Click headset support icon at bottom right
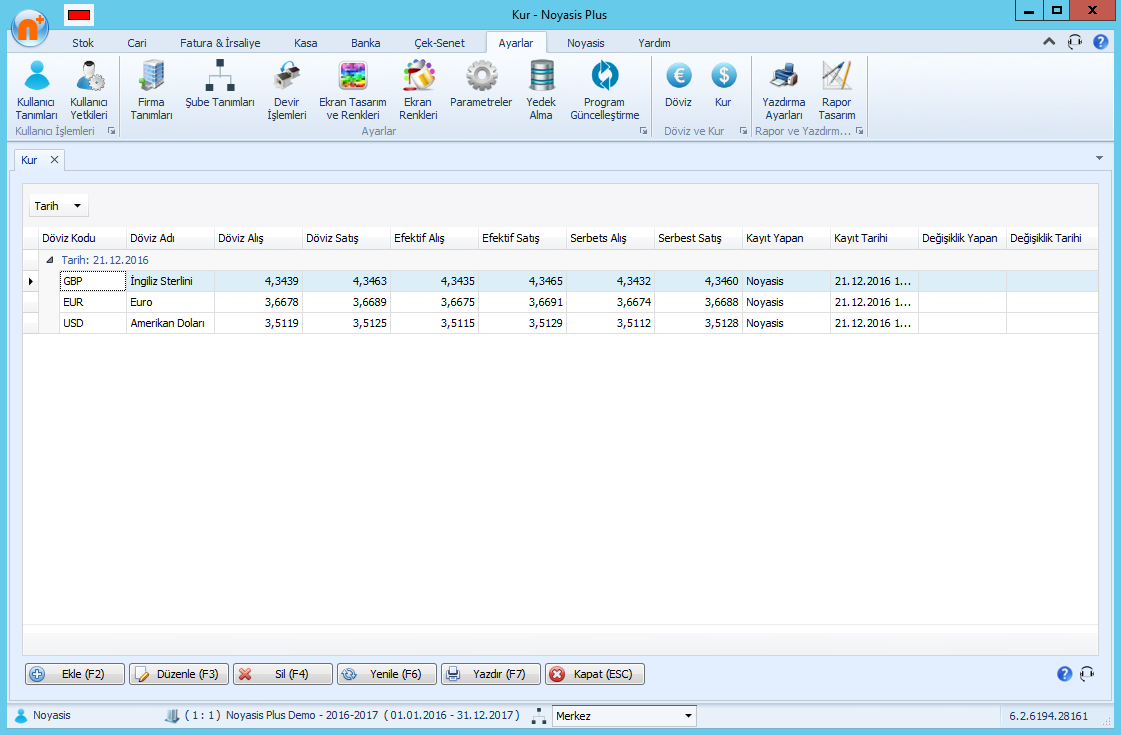This screenshot has width=1121, height=735. tap(1087, 674)
